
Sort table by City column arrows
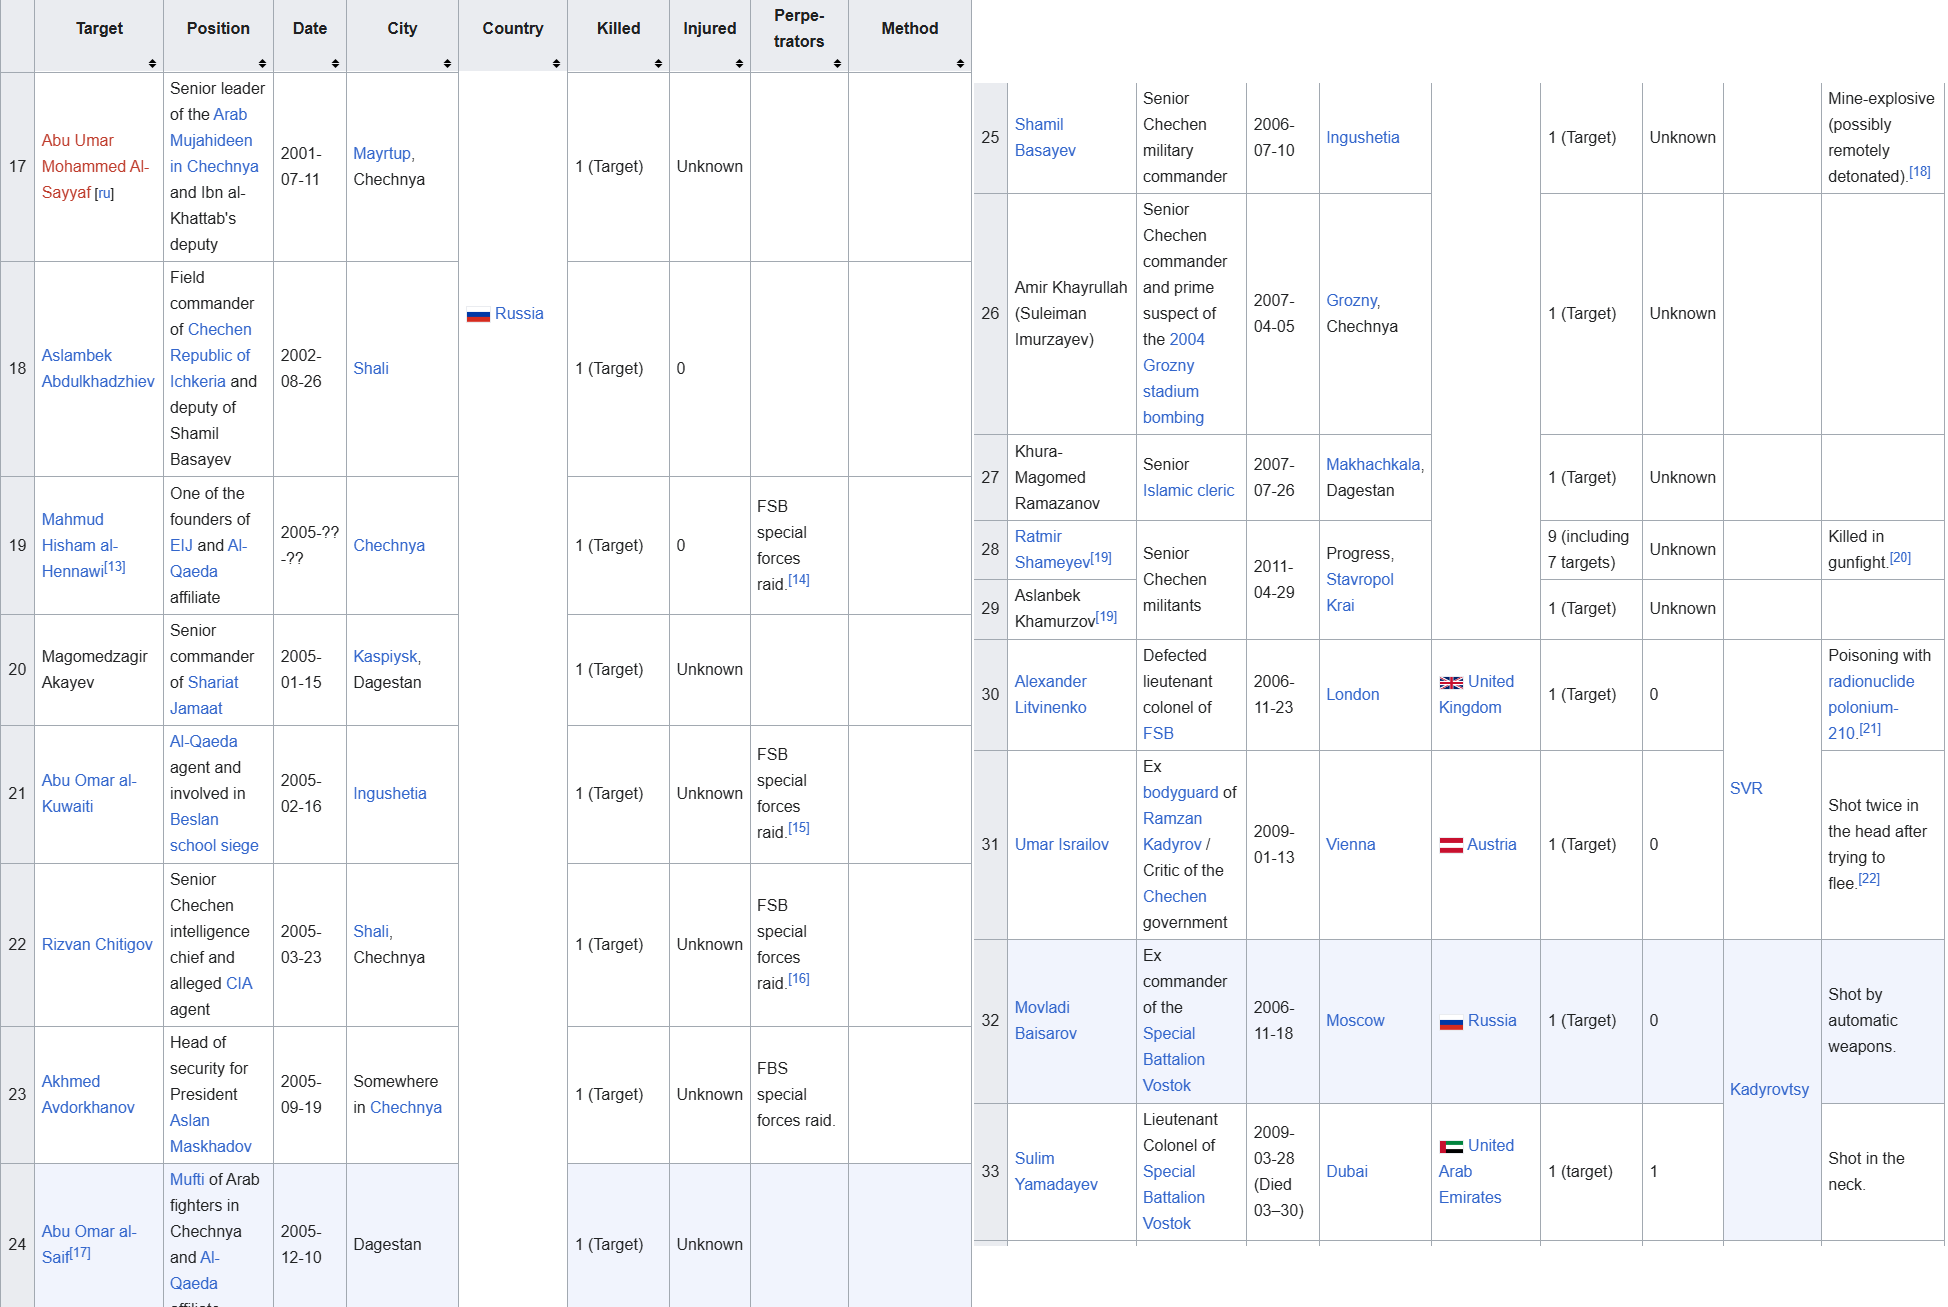(447, 63)
